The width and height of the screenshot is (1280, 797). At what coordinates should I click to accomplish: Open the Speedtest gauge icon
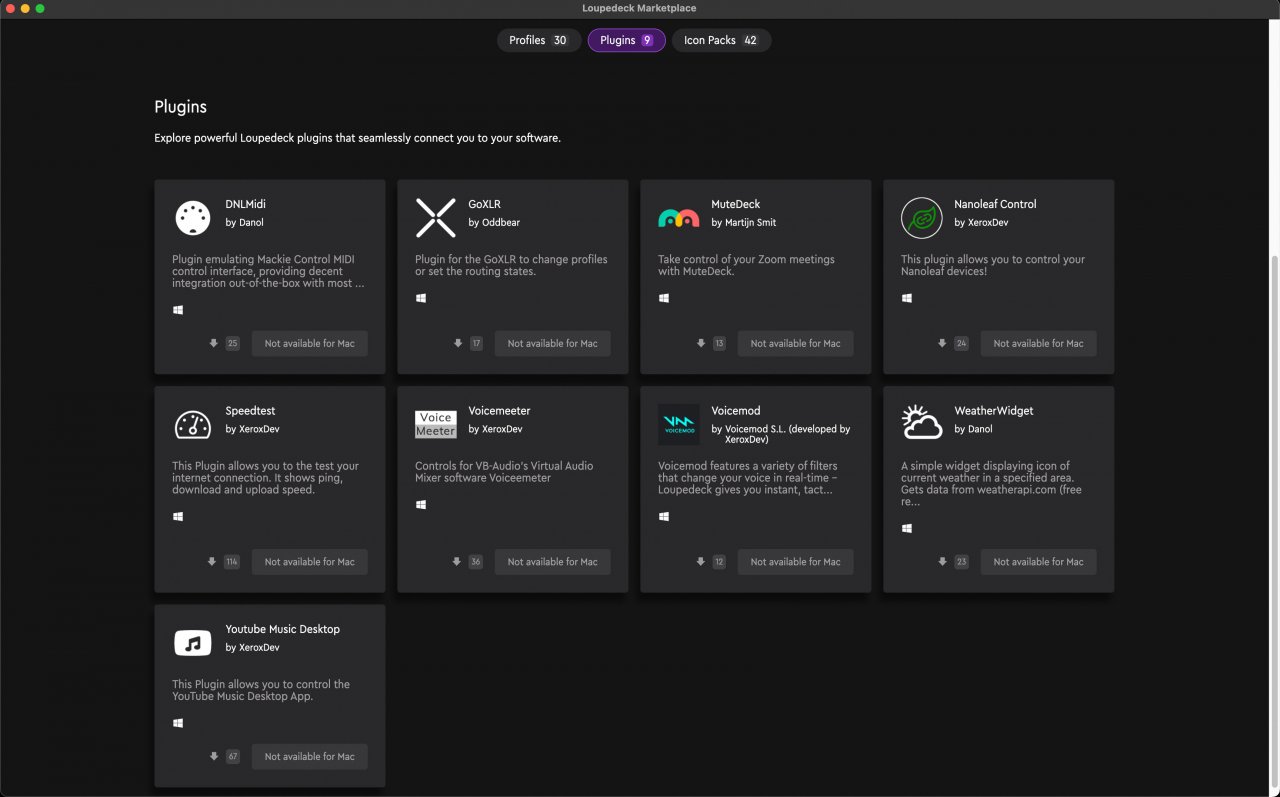click(x=193, y=424)
